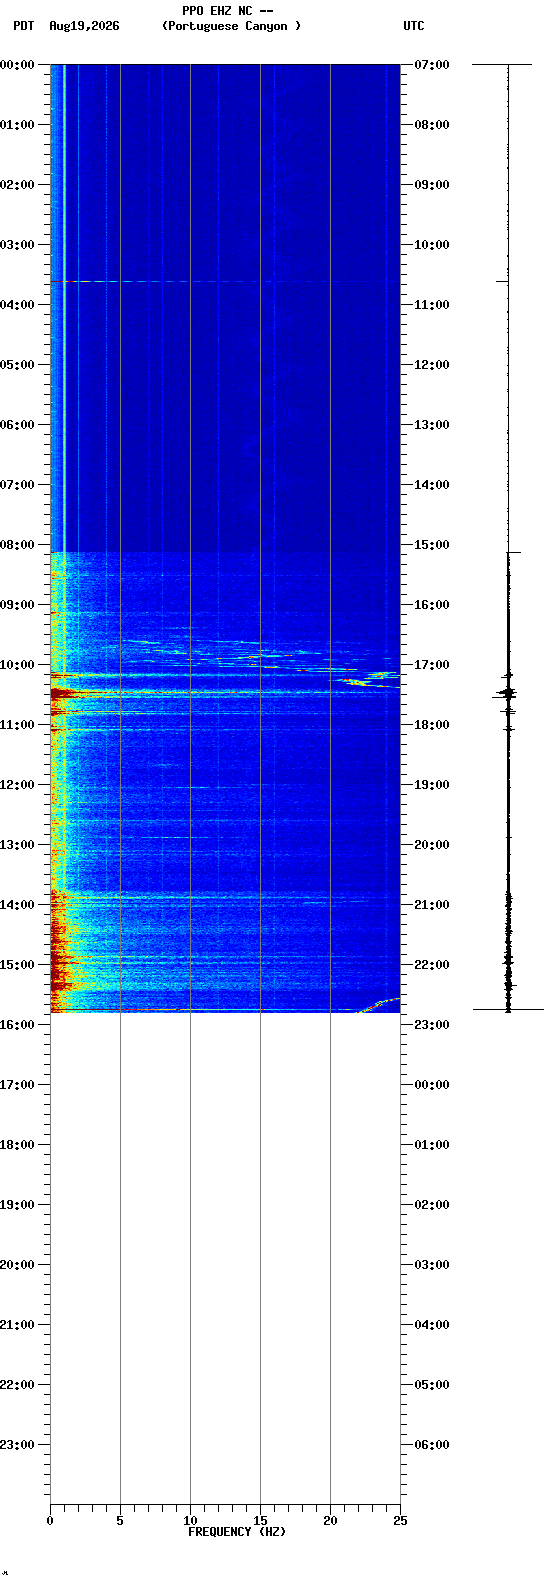The width and height of the screenshot is (552, 1584).
Task: Click the station title 'PPO EHZ NC --'
Action: tap(228, 11)
